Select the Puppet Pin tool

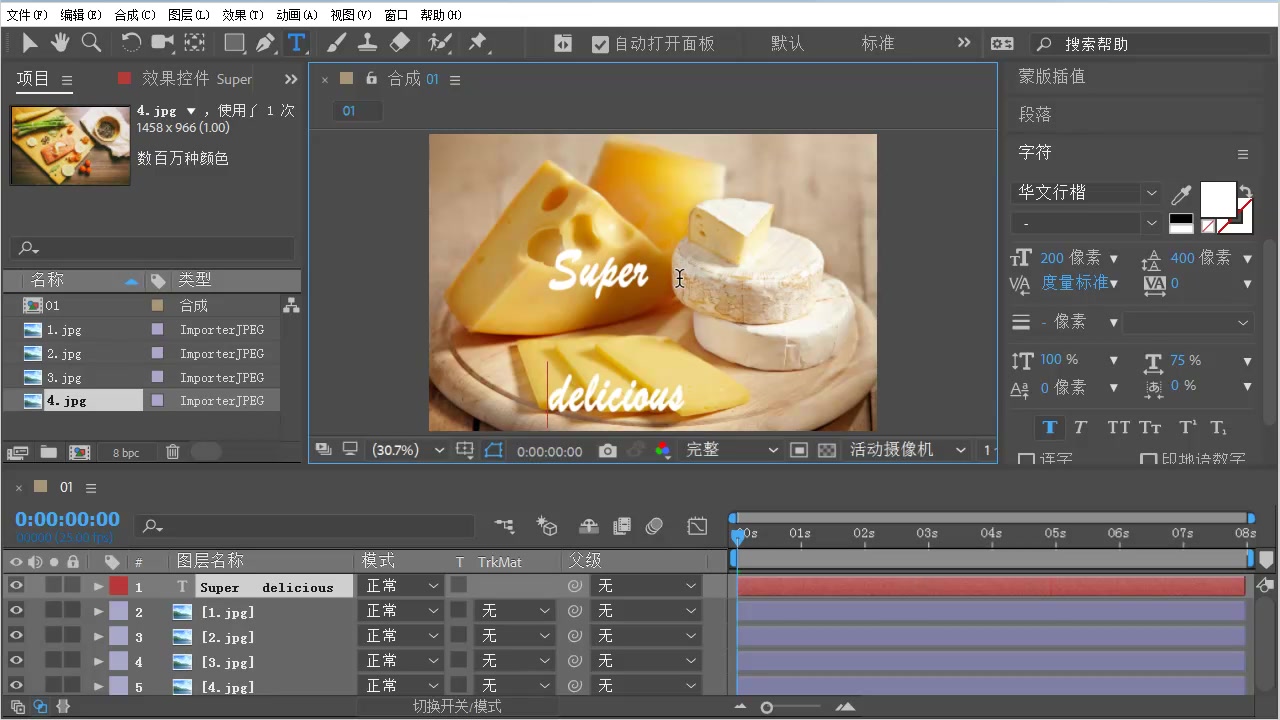pos(477,43)
